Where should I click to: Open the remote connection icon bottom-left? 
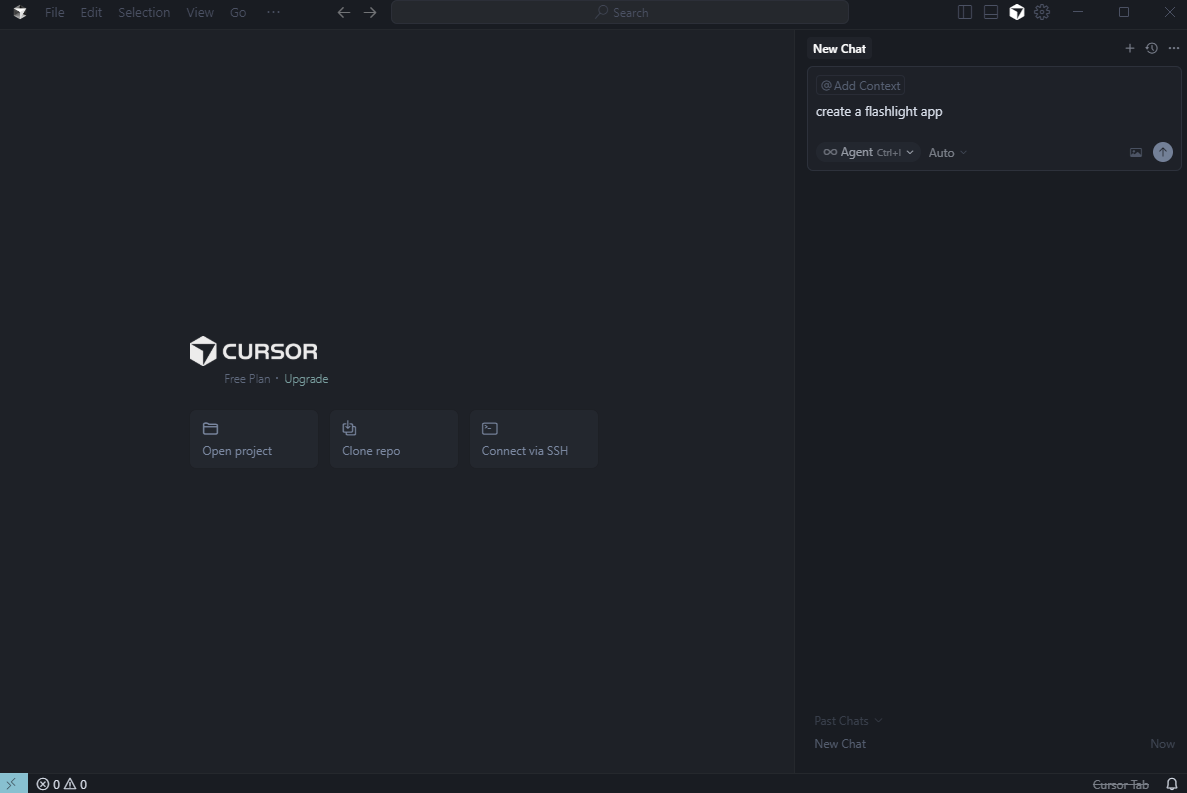tap(10, 784)
